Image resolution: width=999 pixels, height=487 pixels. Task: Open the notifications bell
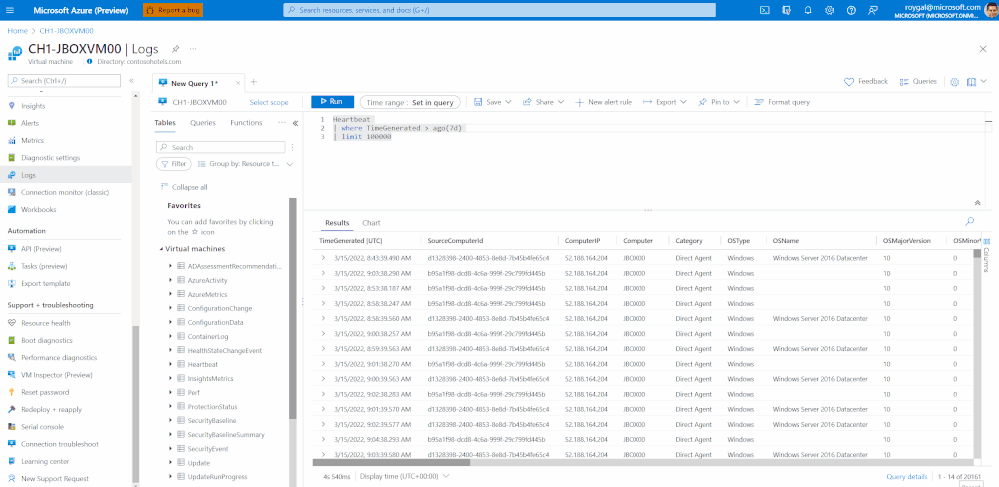(x=808, y=10)
